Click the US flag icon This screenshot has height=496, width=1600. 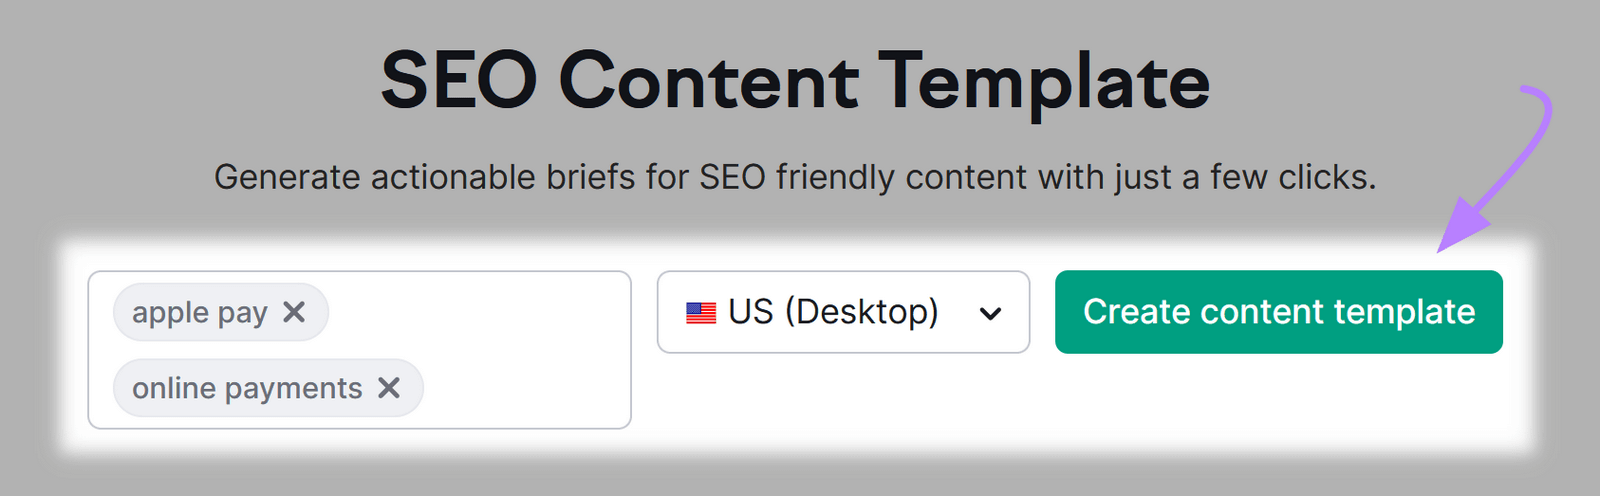[701, 313]
